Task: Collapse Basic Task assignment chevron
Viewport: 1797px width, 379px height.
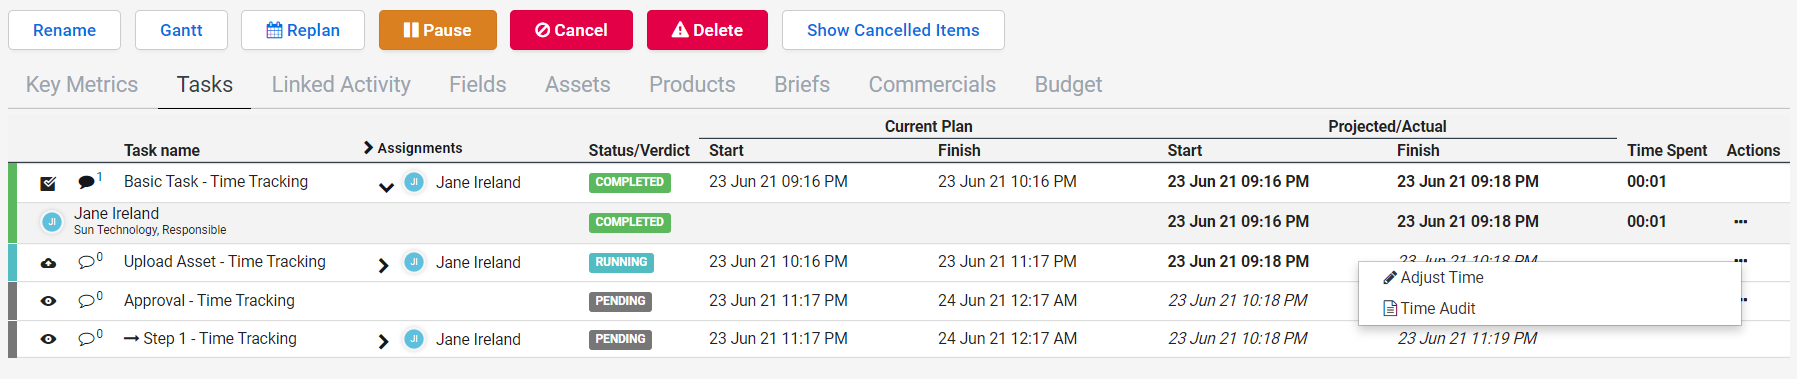Action: [x=386, y=187]
